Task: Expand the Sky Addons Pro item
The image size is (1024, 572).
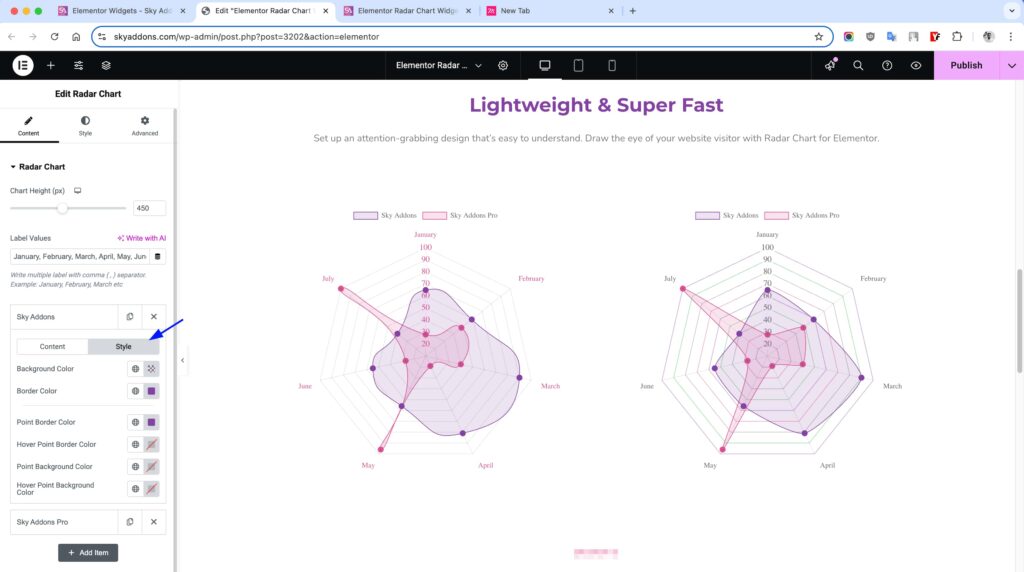Action: (x=64, y=522)
